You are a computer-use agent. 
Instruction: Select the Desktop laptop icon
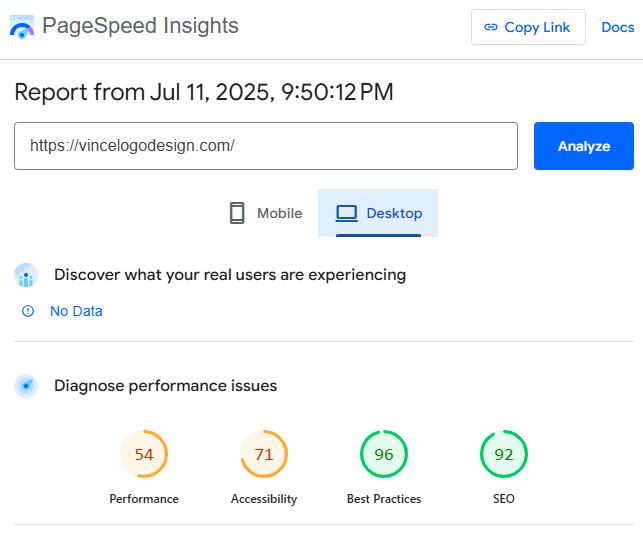(x=347, y=214)
